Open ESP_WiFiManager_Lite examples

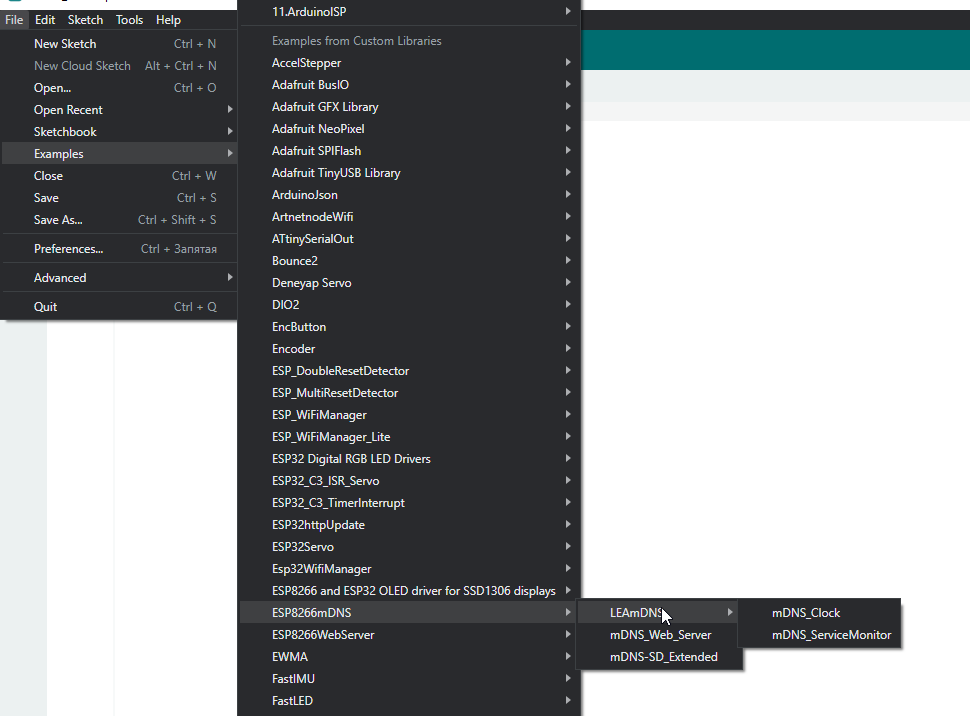[409, 437]
